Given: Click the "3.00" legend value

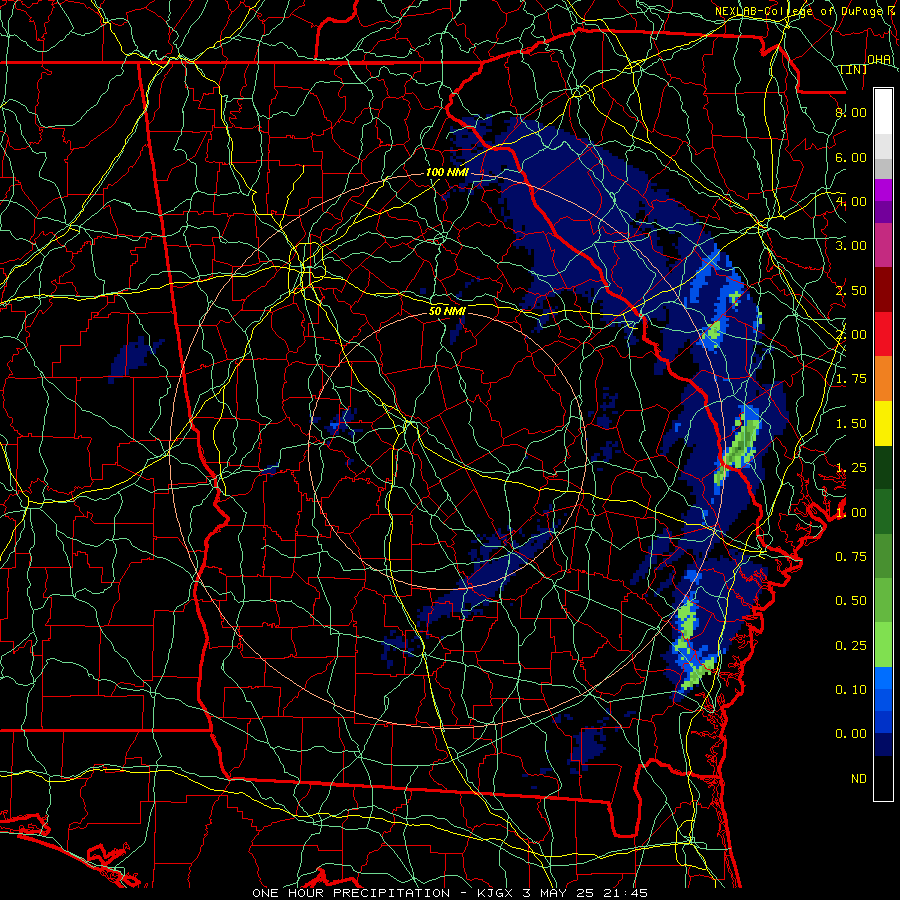Looking at the screenshot, I should point(851,246).
